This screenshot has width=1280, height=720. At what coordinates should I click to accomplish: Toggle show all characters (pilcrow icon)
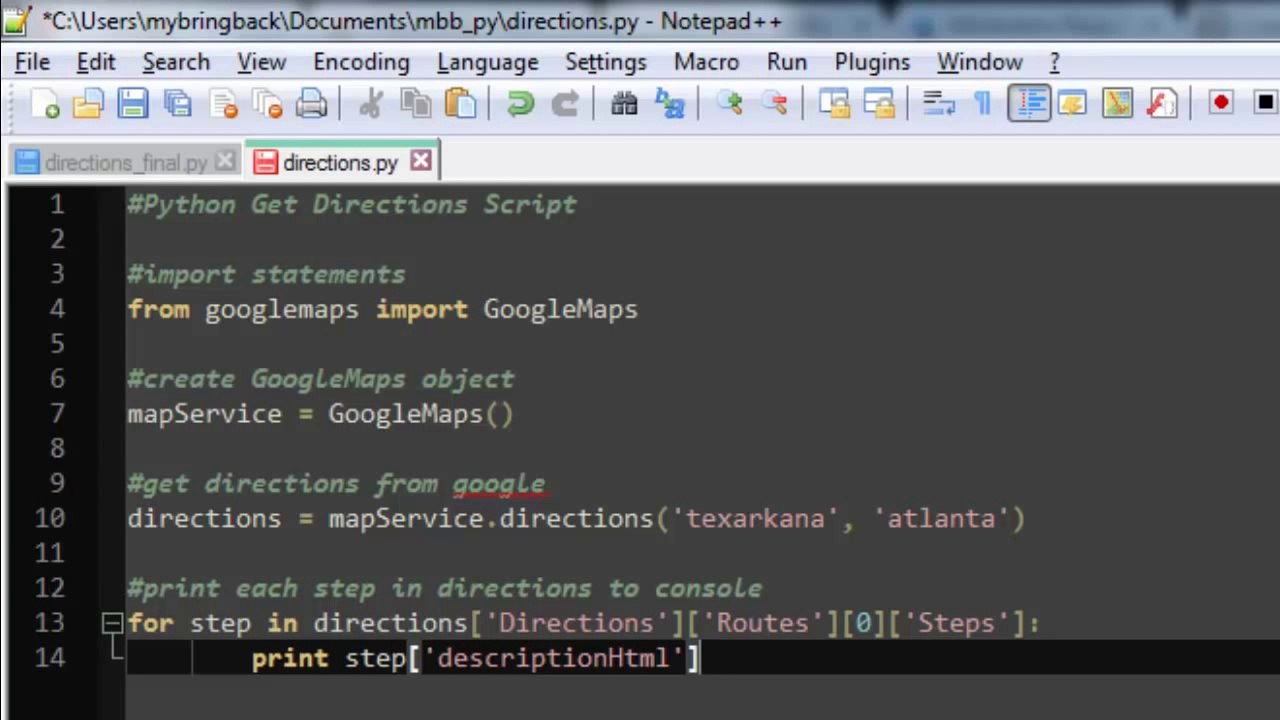tap(983, 103)
